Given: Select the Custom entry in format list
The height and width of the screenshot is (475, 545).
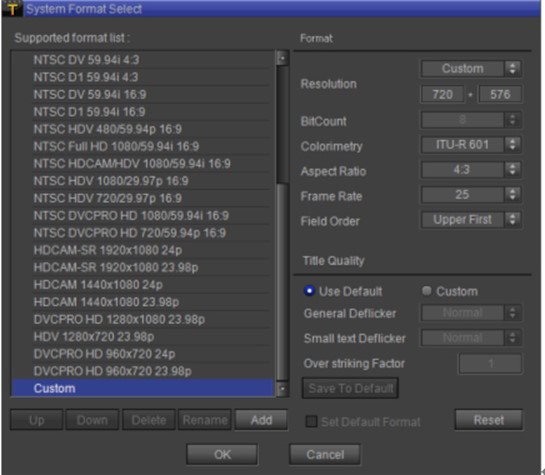Looking at the screenshot, I should [143, 388].
